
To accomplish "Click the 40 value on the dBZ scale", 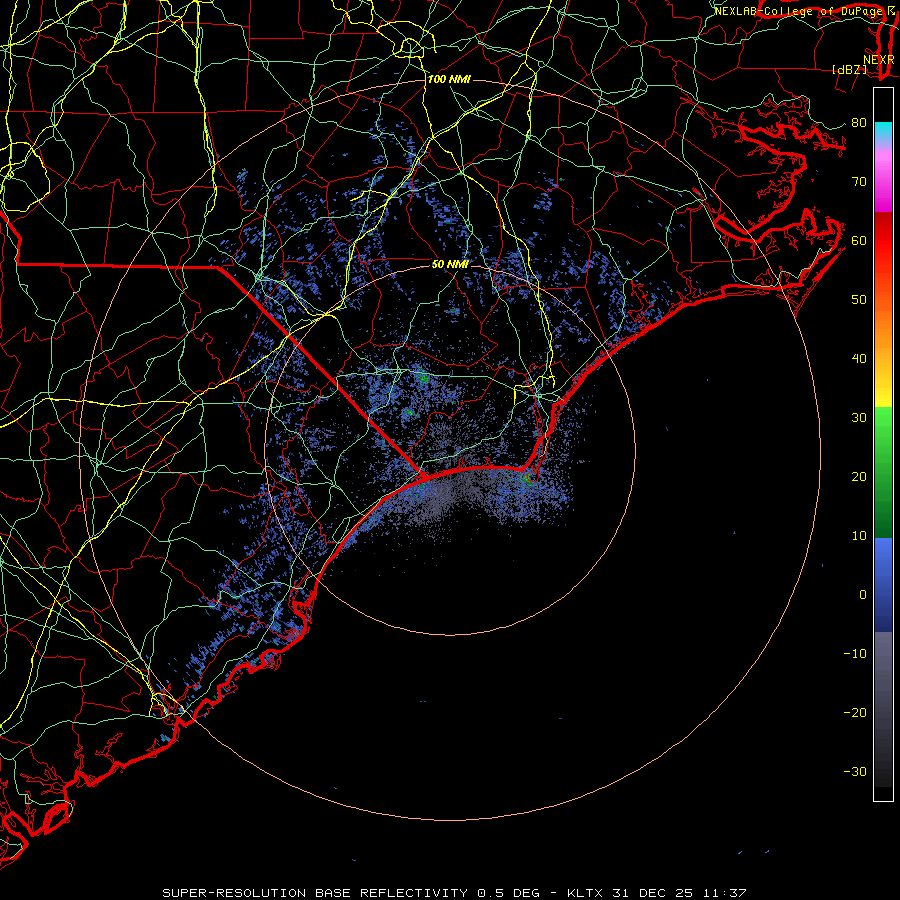I will click(x=859, y=359).
